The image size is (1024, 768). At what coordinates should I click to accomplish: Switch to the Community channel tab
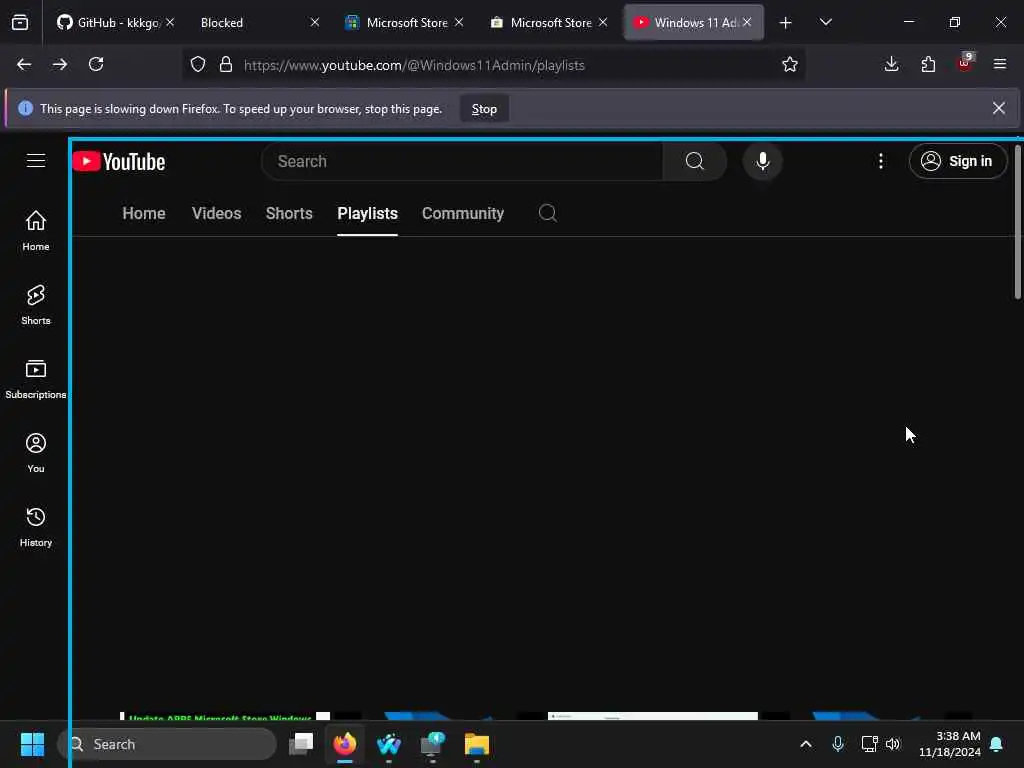click(463, 214)
